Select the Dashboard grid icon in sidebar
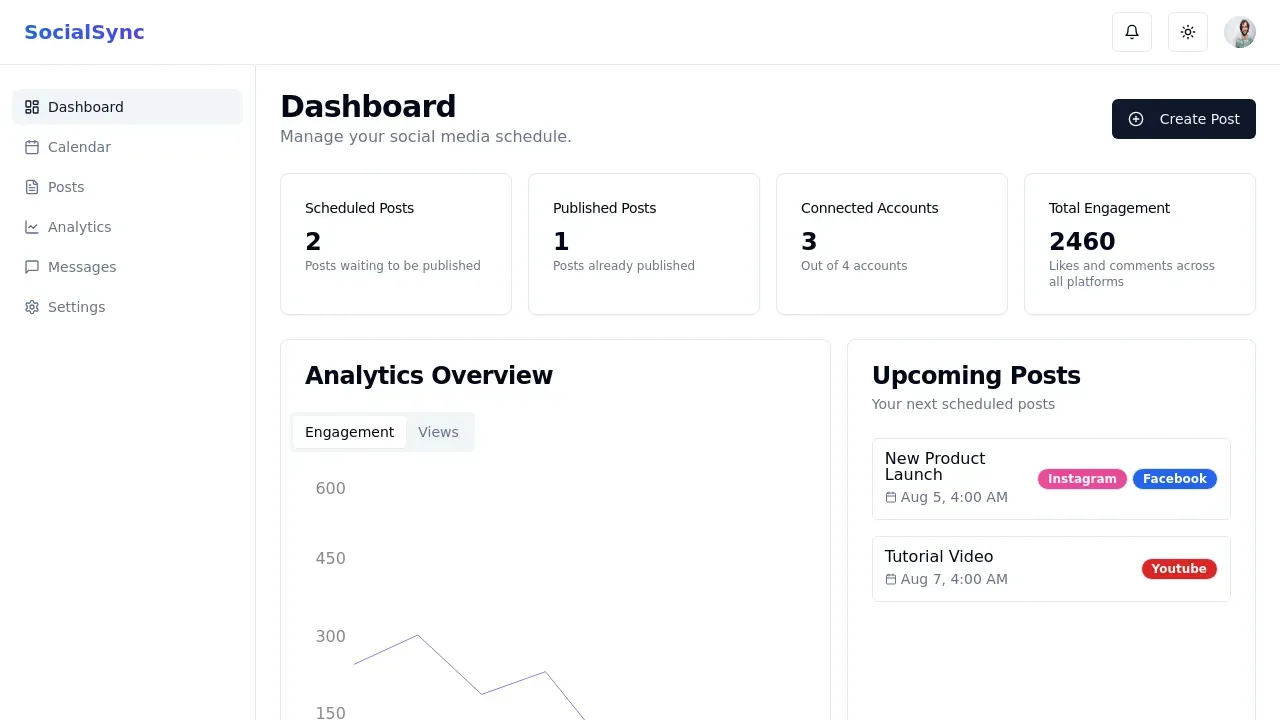Screen dimensions: 1280x720 tap(31, 107)
